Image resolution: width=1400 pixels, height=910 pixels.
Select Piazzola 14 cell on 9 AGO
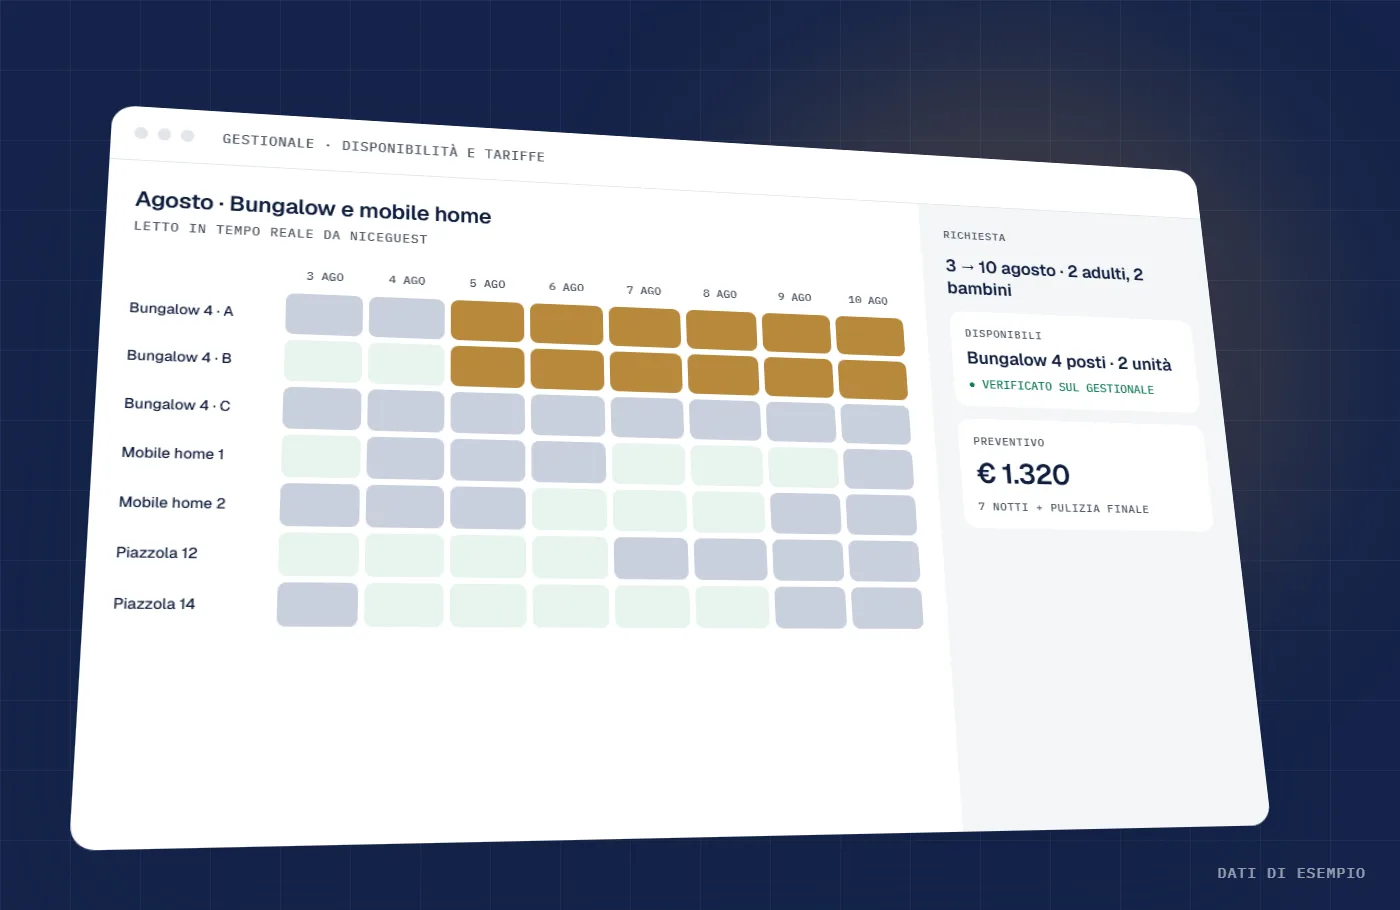coord(810,607)
